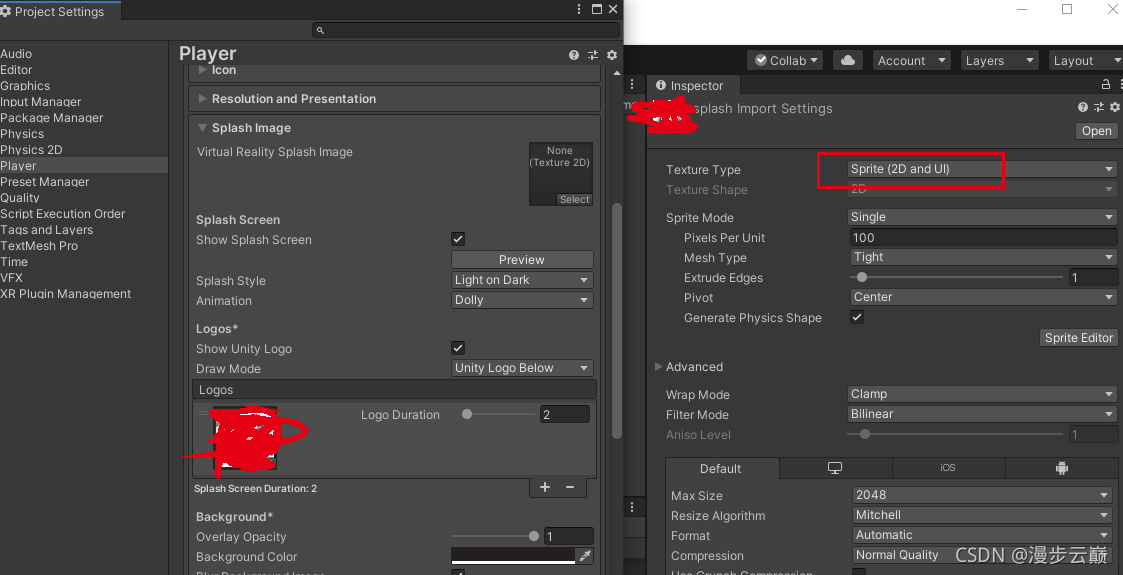Select the iOS platform tab

coord(948,468)
